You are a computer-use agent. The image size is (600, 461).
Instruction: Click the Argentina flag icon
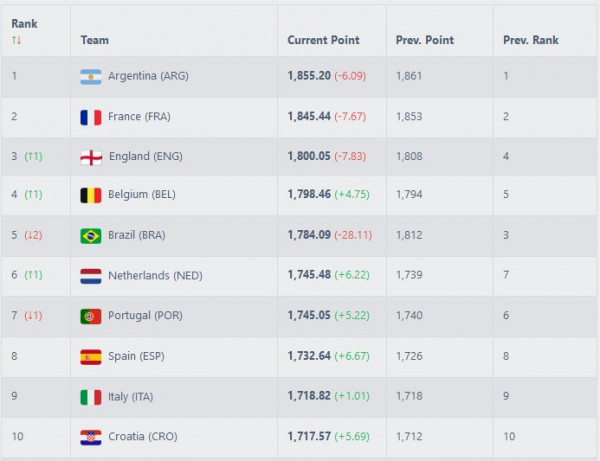(91, 77)
